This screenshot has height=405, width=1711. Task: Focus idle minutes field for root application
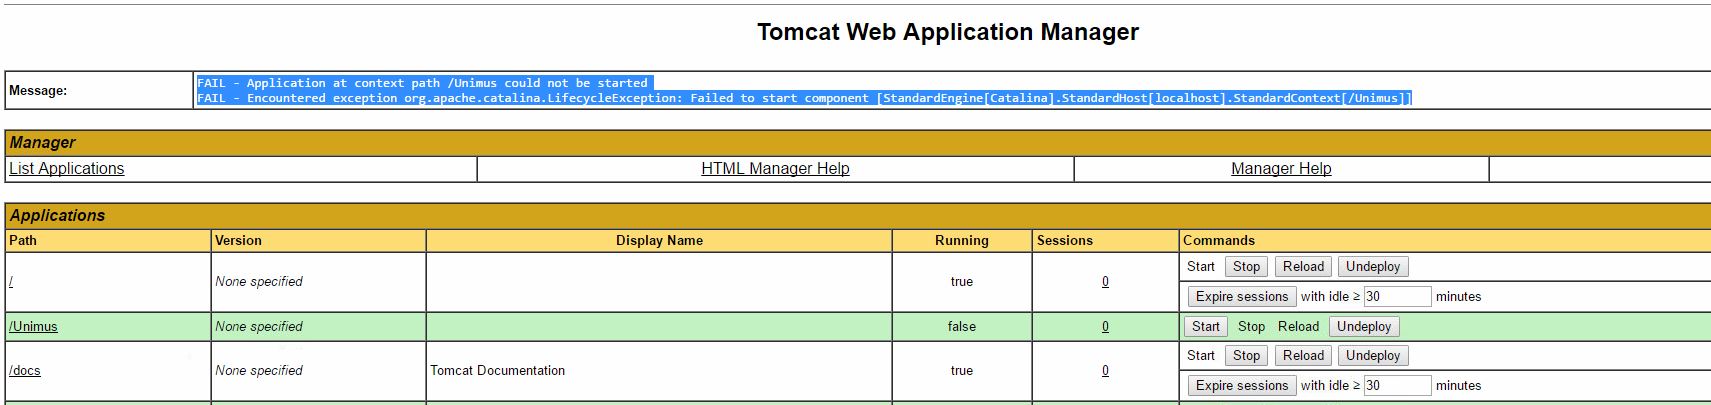(1397, 297)
